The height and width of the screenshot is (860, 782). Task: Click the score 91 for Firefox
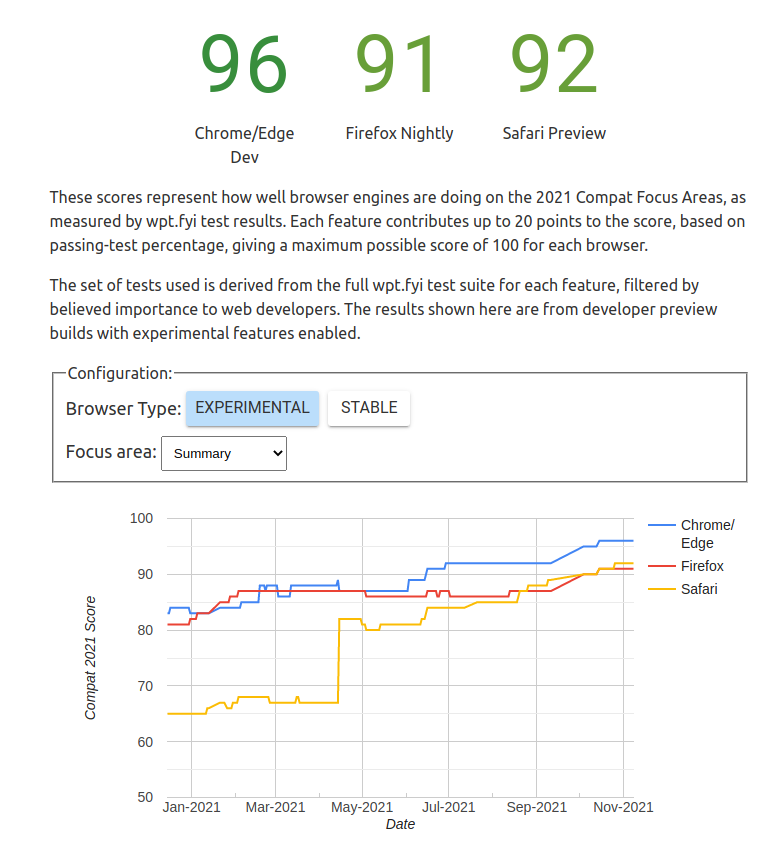click(x=397, y=64)
